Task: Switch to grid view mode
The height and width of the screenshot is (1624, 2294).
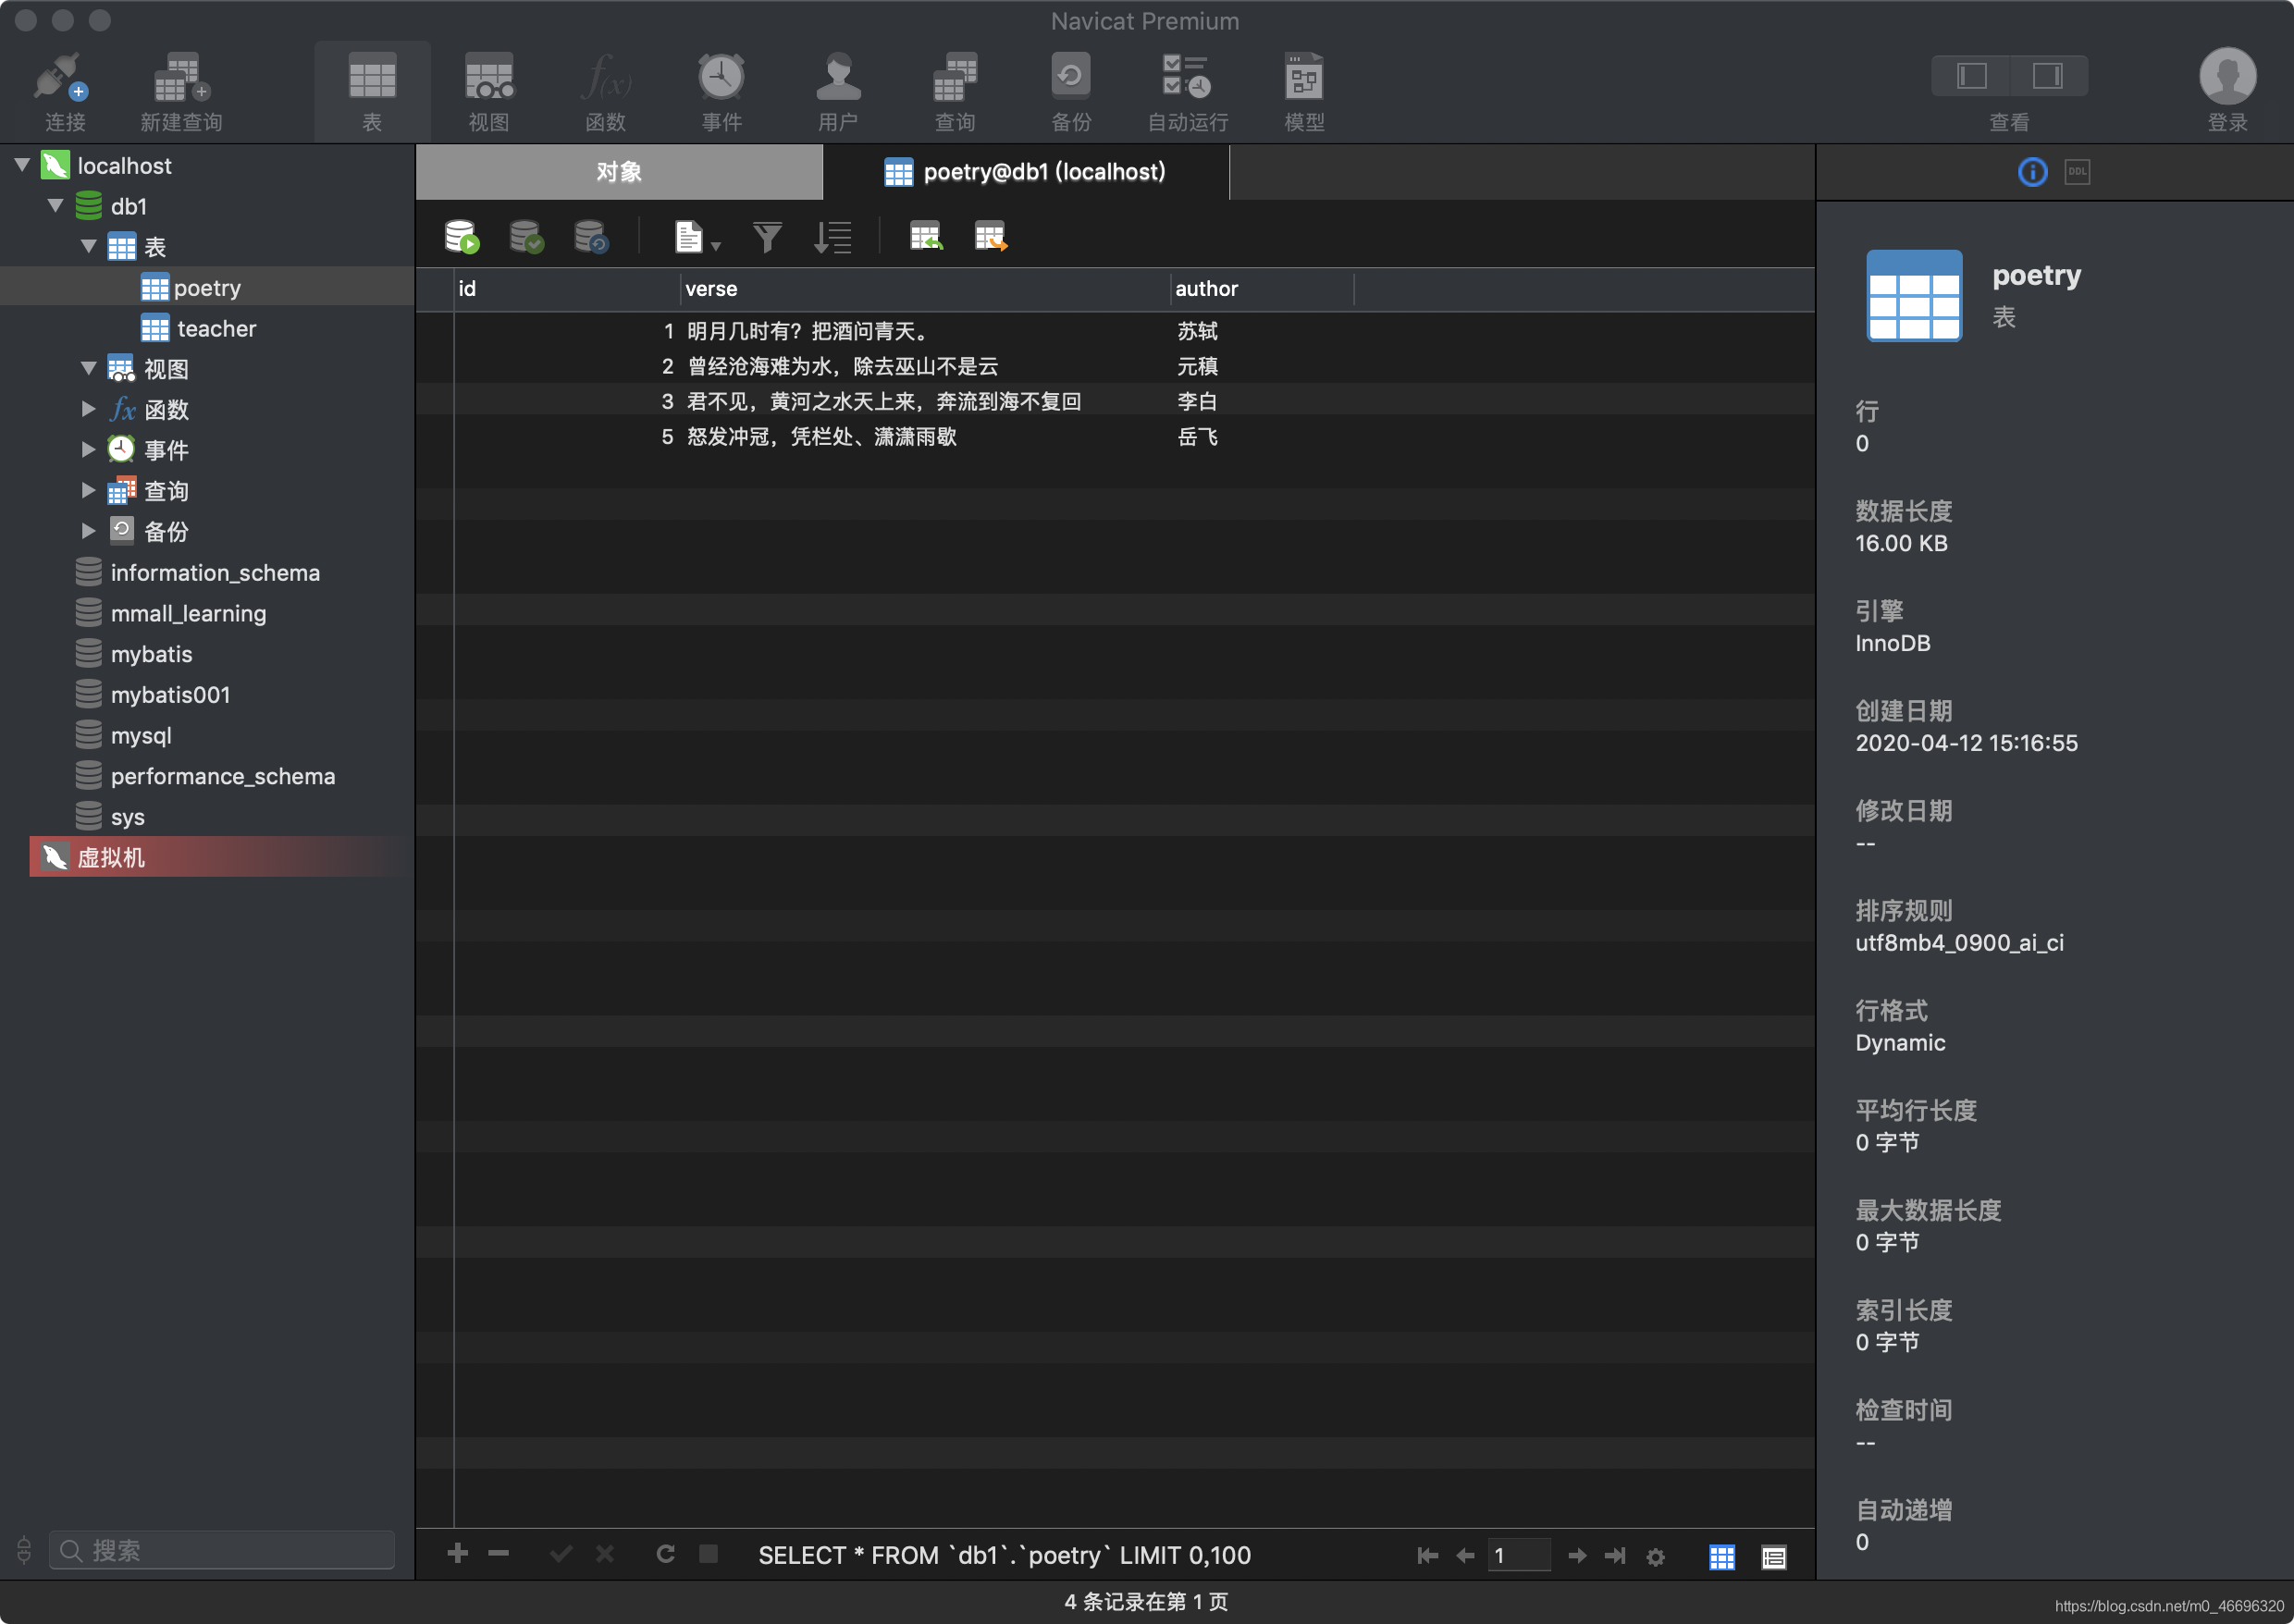Action: (1722, 1557)
